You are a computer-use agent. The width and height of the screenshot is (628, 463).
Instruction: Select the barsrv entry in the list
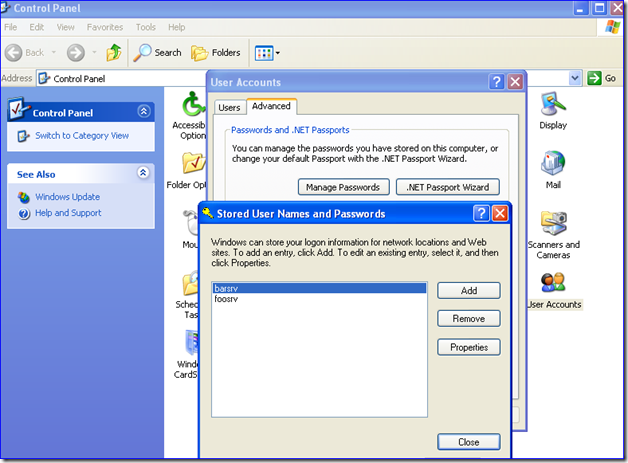[x=319, y=288]
